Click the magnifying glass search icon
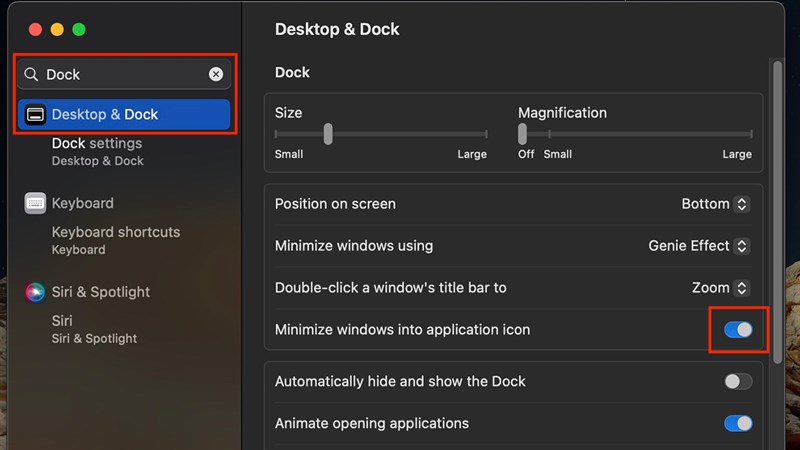The image size is (800, 450). (x=32, y=74)
